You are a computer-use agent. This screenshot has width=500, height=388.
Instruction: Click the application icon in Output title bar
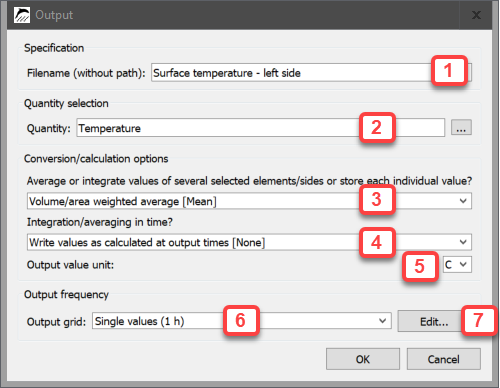[22, 15]
